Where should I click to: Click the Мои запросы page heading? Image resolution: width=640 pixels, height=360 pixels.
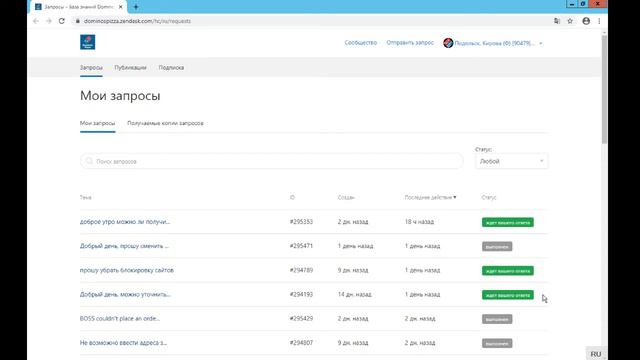tap(120, 96)
